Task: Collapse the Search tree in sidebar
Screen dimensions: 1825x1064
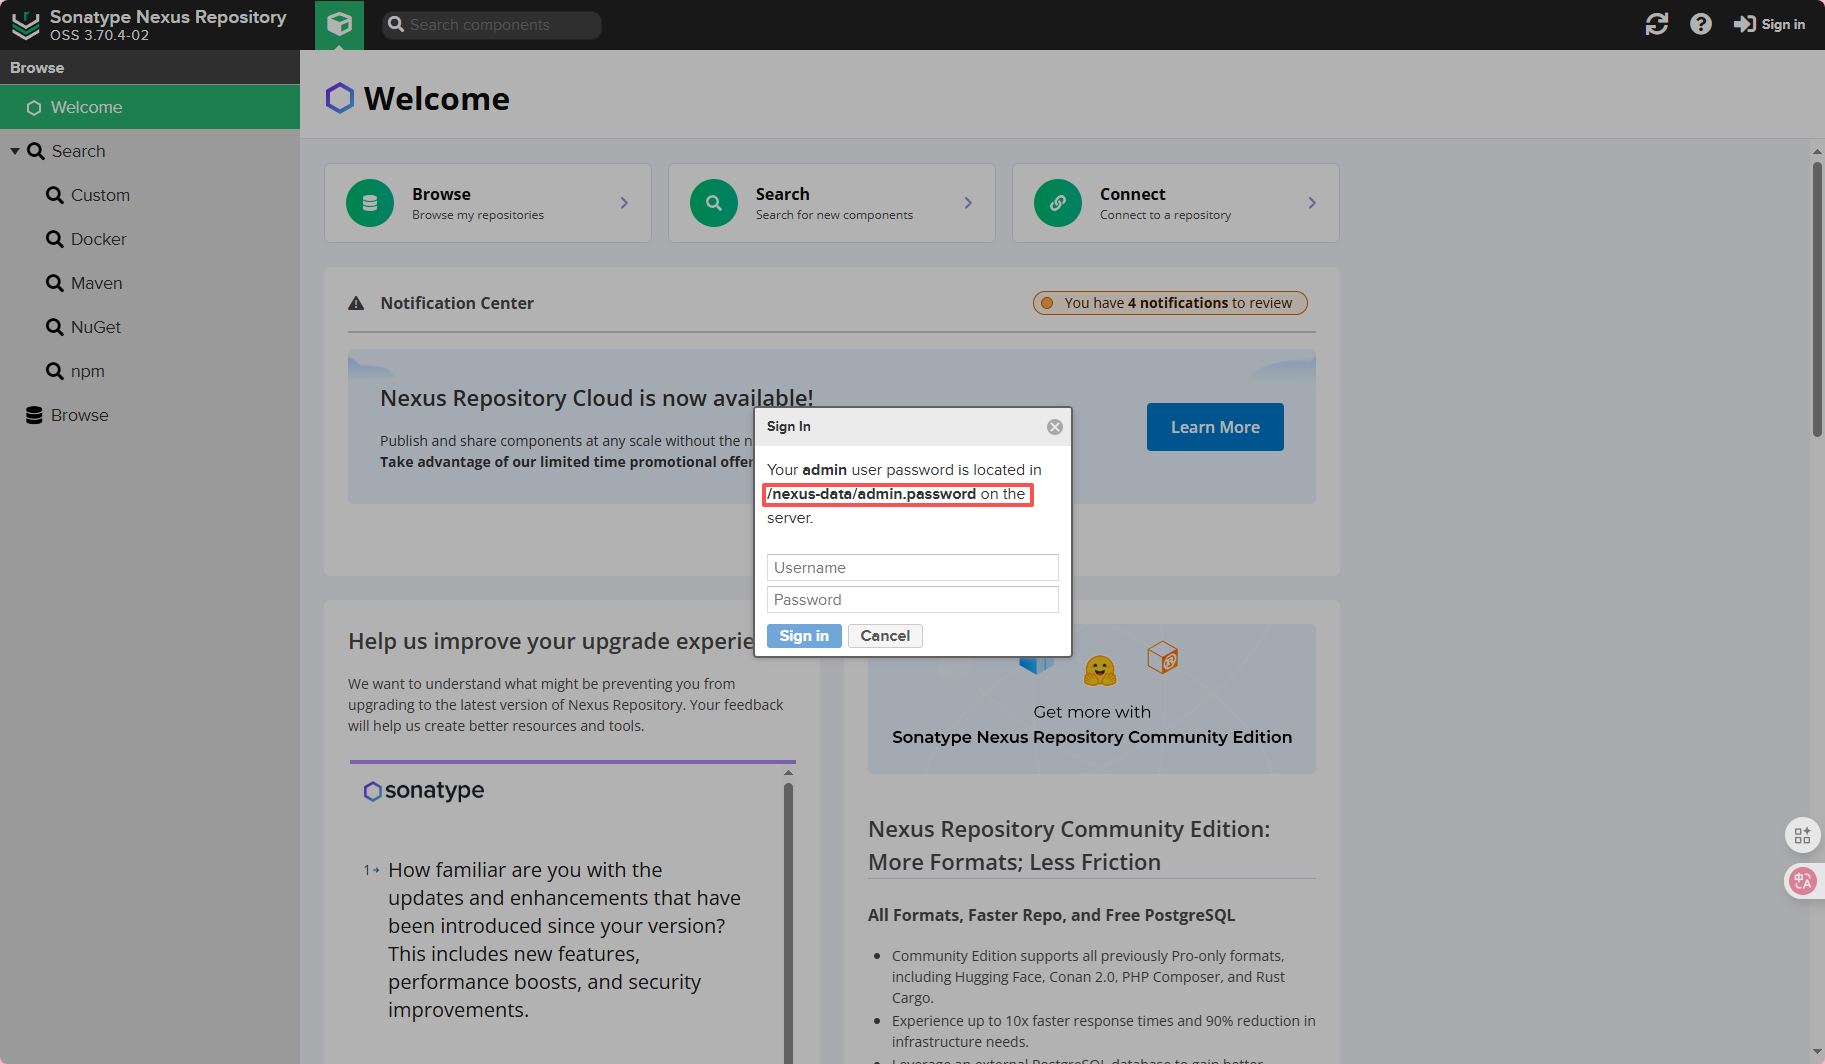Action: [x=15, y=152]
